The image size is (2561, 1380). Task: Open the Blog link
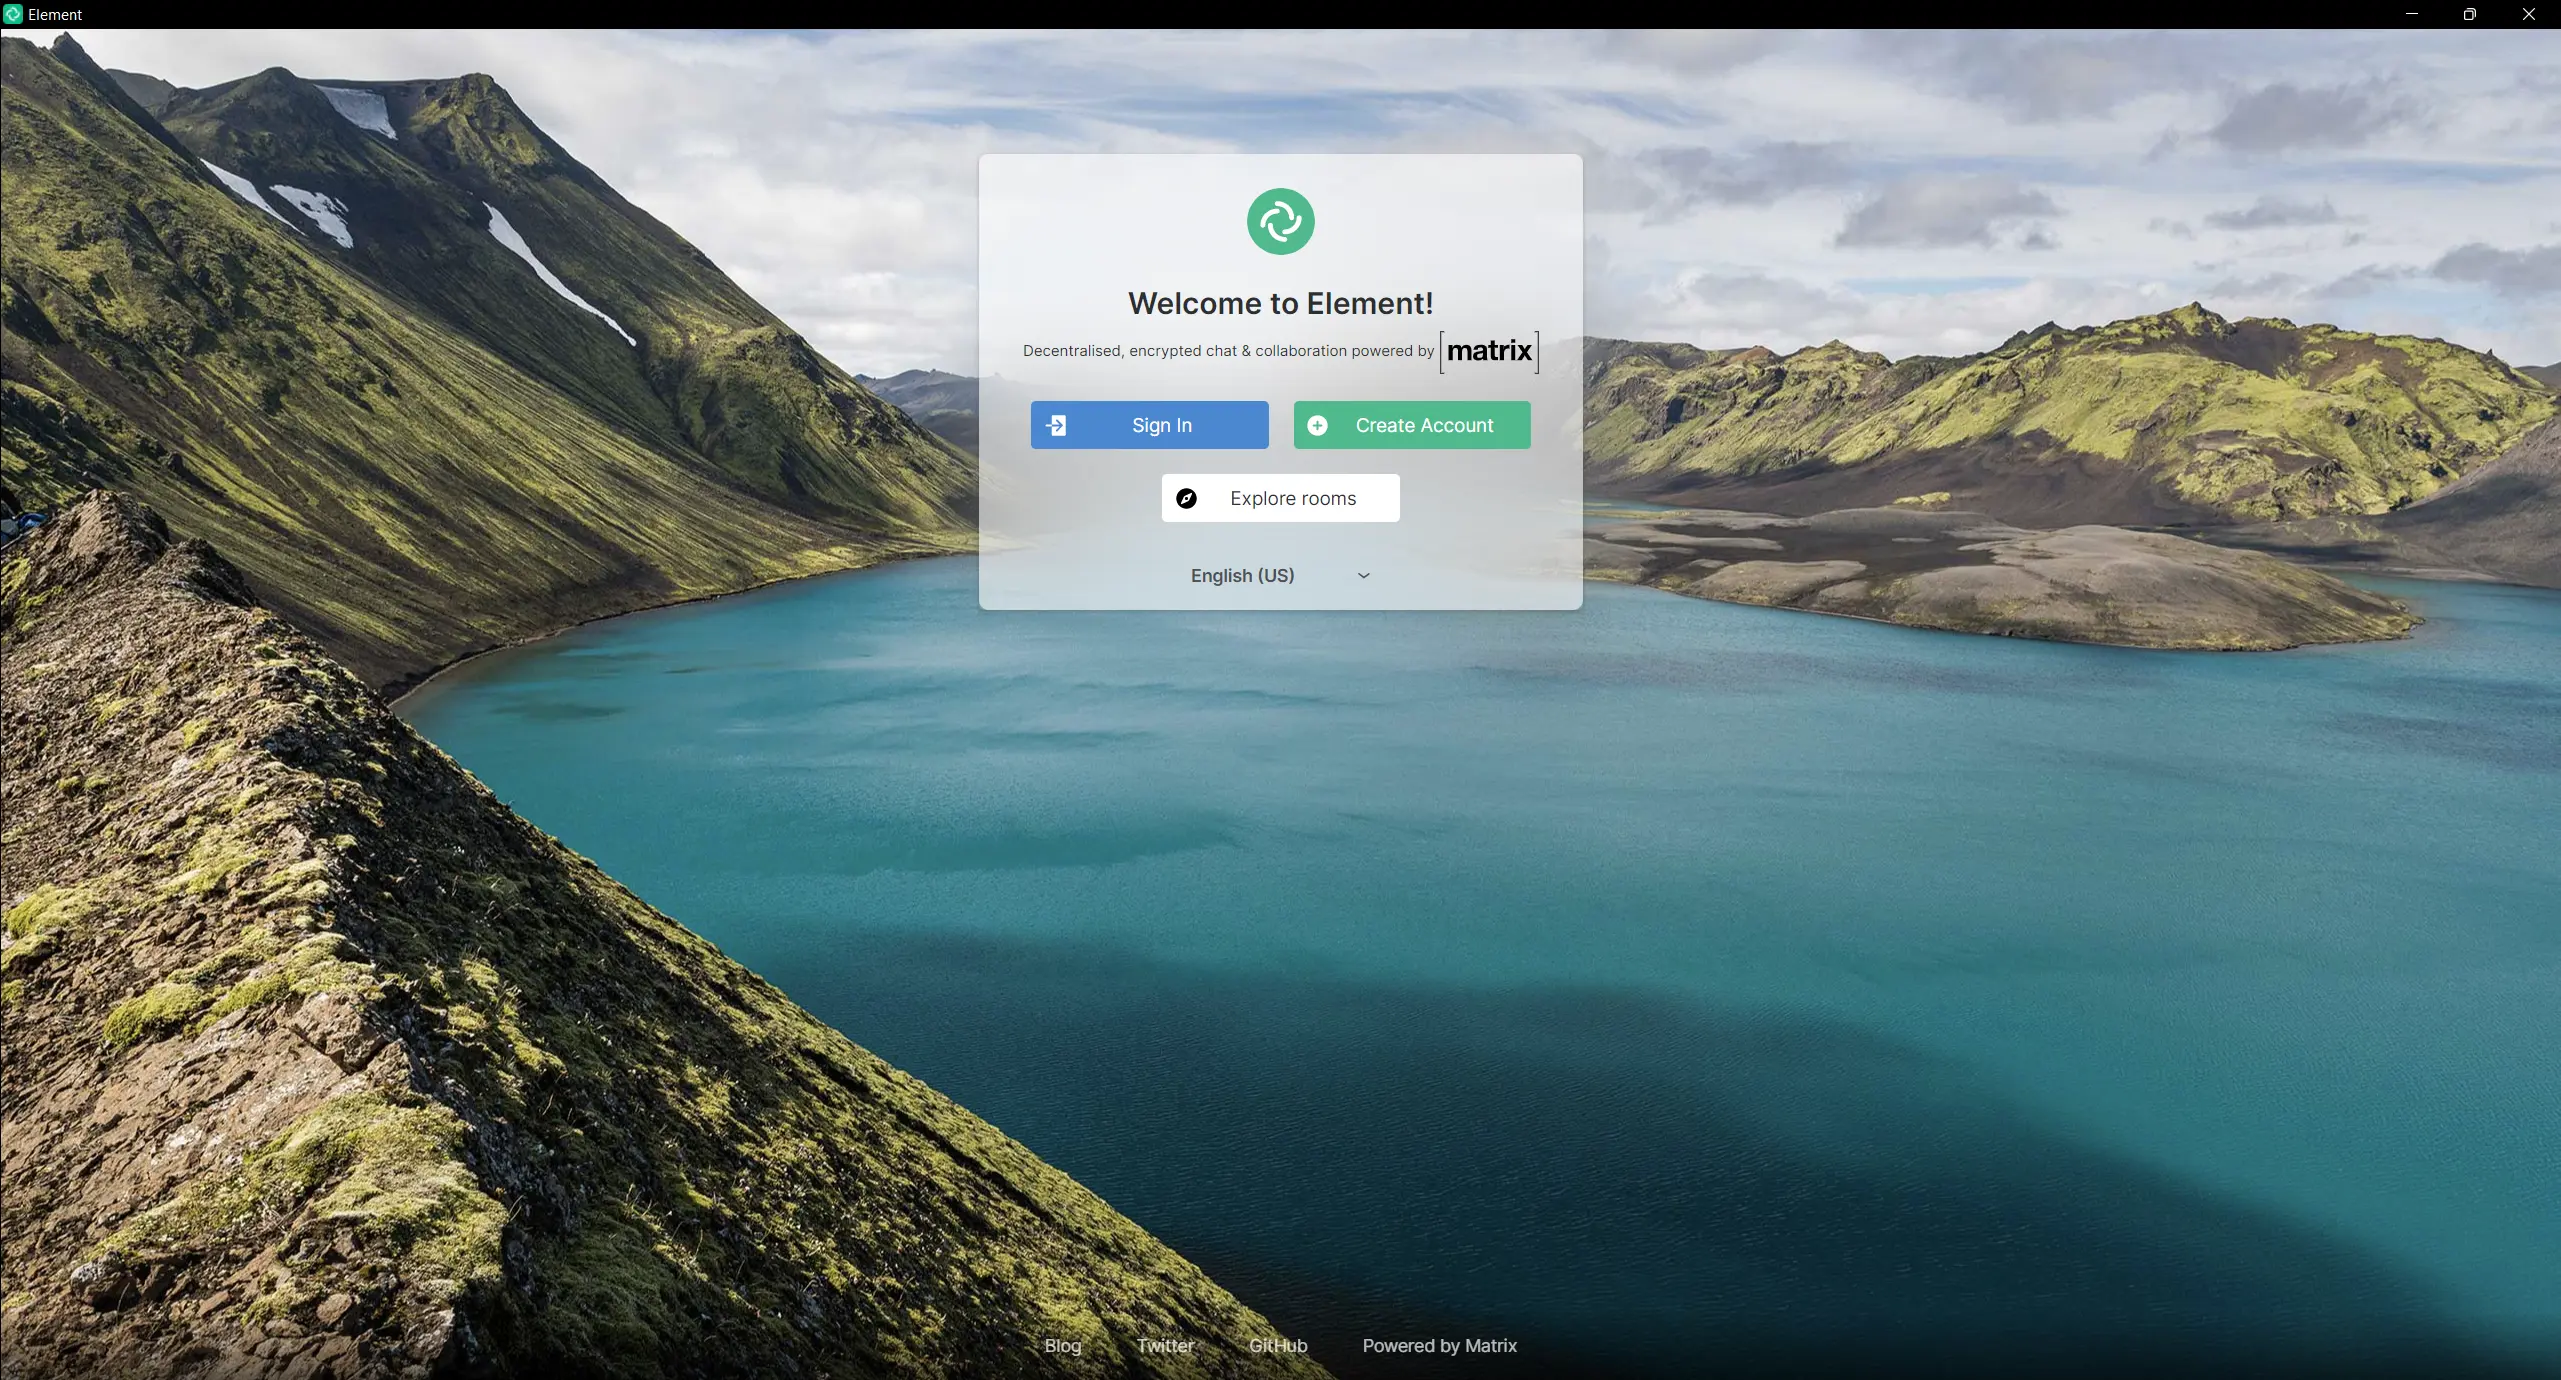[1062, 1345]
